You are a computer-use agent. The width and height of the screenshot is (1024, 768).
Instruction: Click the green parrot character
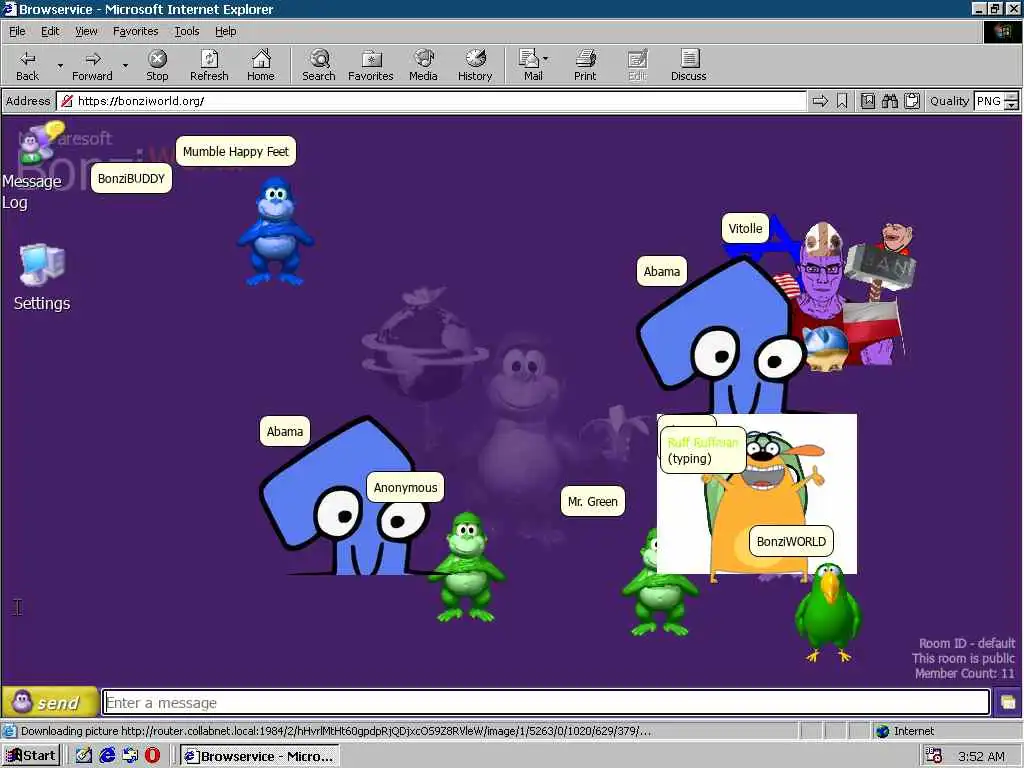[x=828, y=613]
